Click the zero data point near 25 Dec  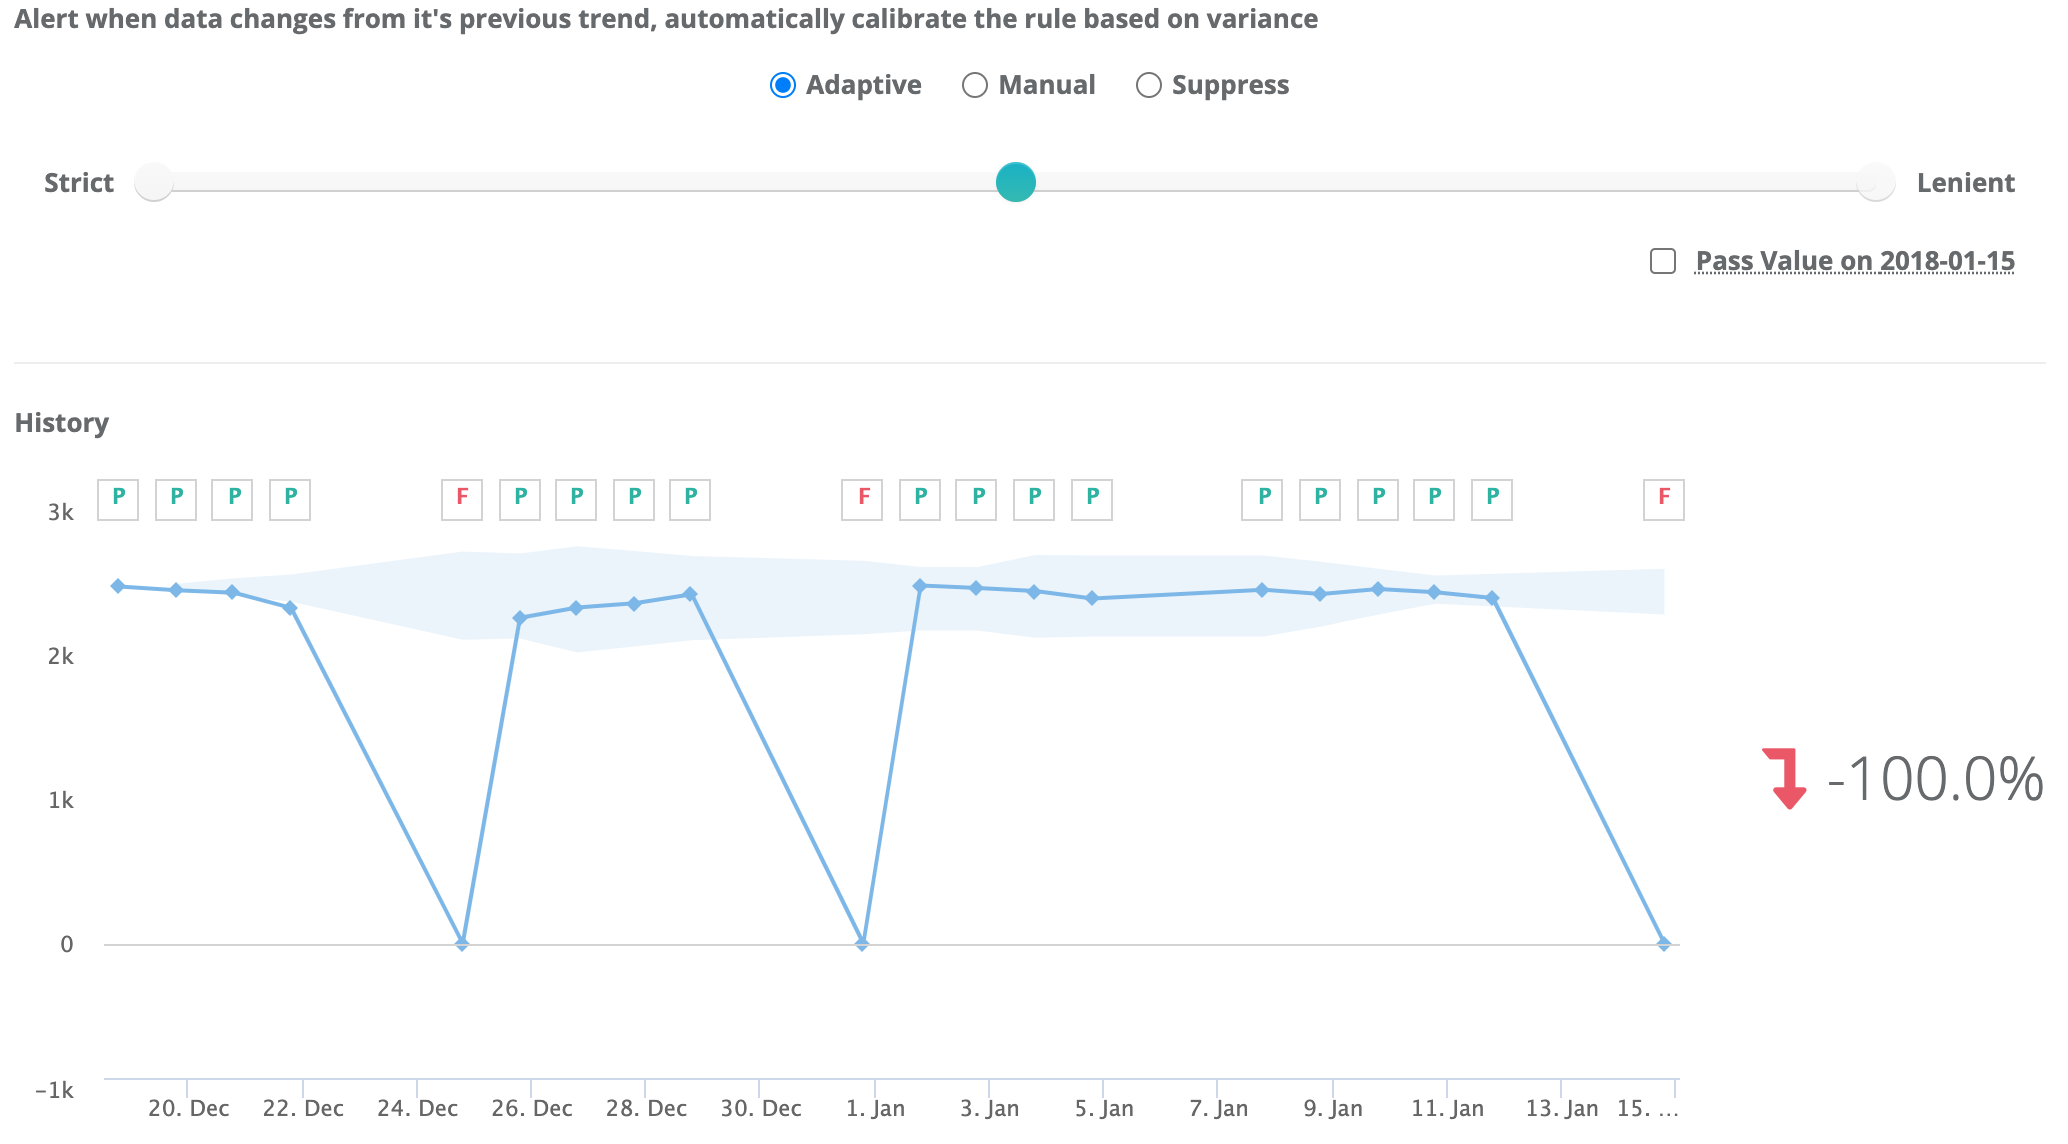click(x=462, y=943)
